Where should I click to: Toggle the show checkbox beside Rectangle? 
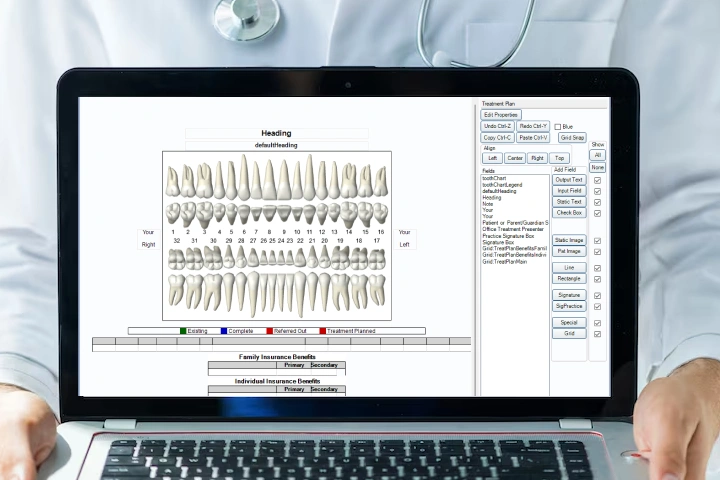(598, 279)
